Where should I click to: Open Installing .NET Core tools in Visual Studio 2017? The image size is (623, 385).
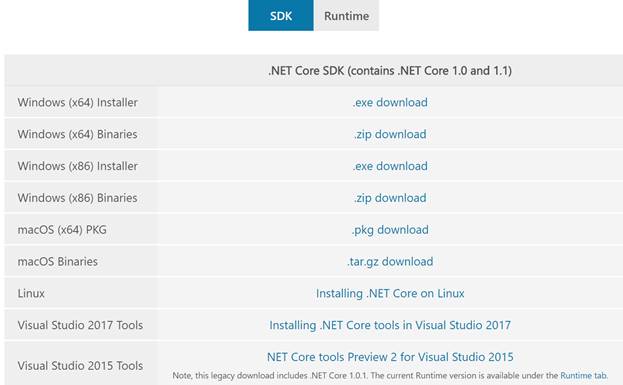coord(390,325)
